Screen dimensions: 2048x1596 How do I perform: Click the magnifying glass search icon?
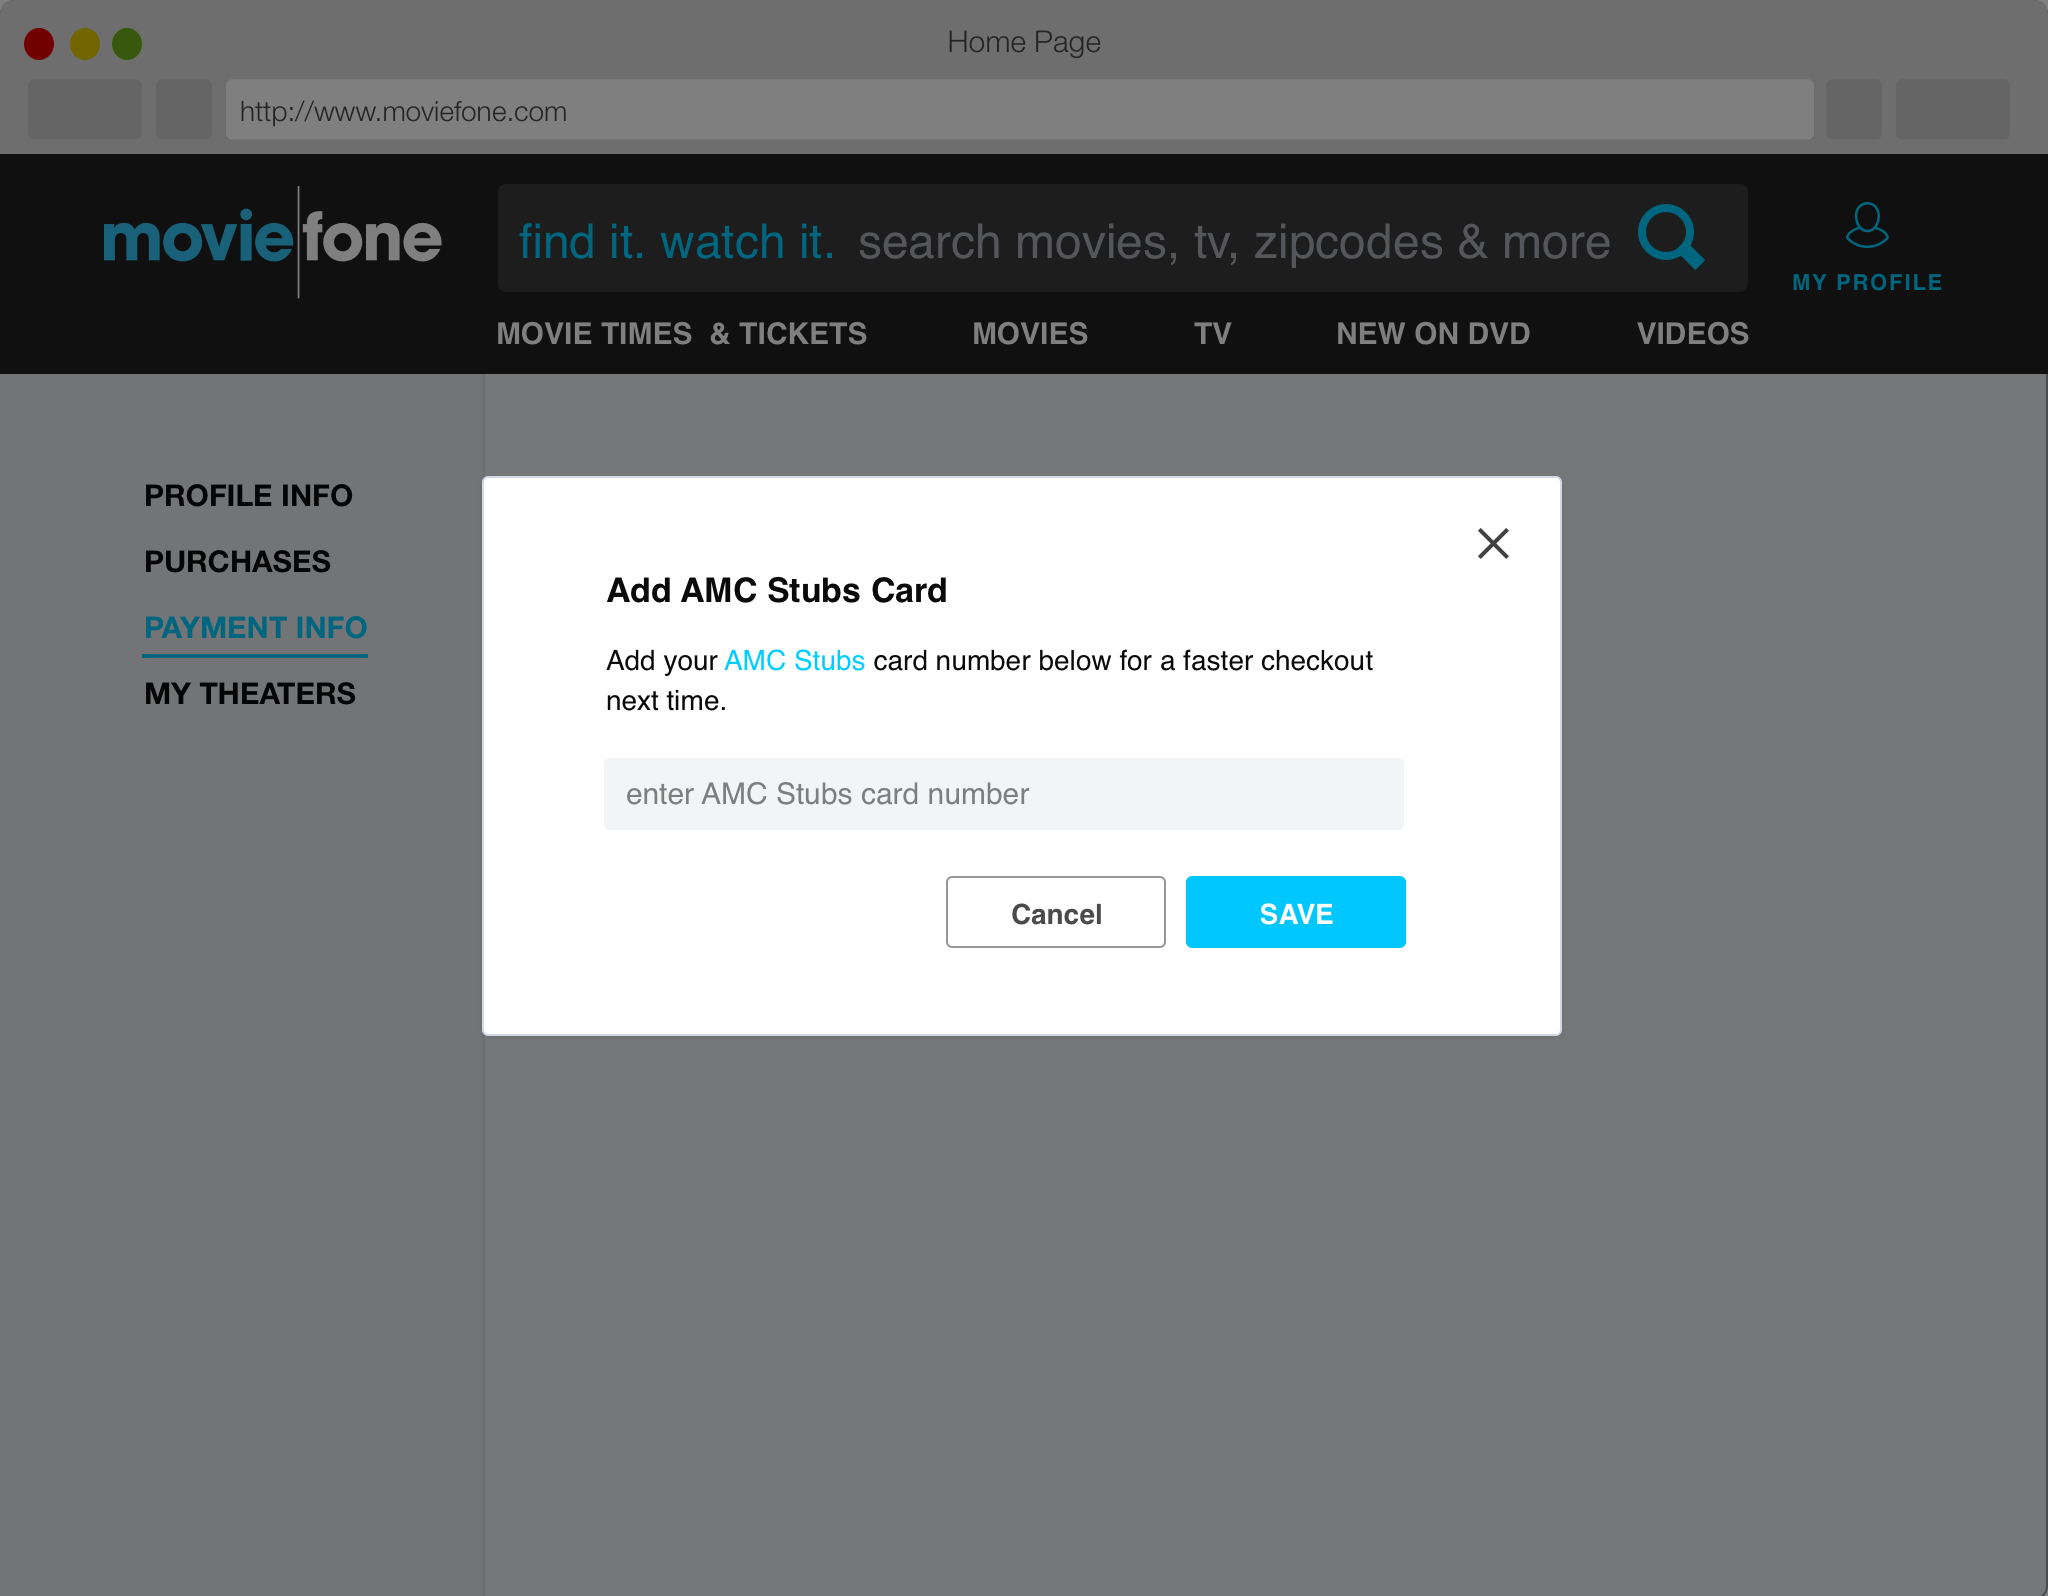pyautogui.click(x=1670, y=238)
